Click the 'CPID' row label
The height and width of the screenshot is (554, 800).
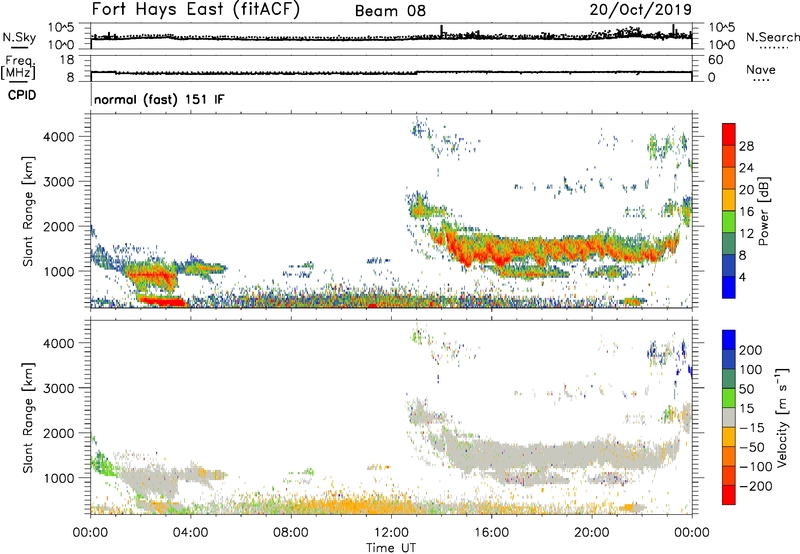pos(22,95)
